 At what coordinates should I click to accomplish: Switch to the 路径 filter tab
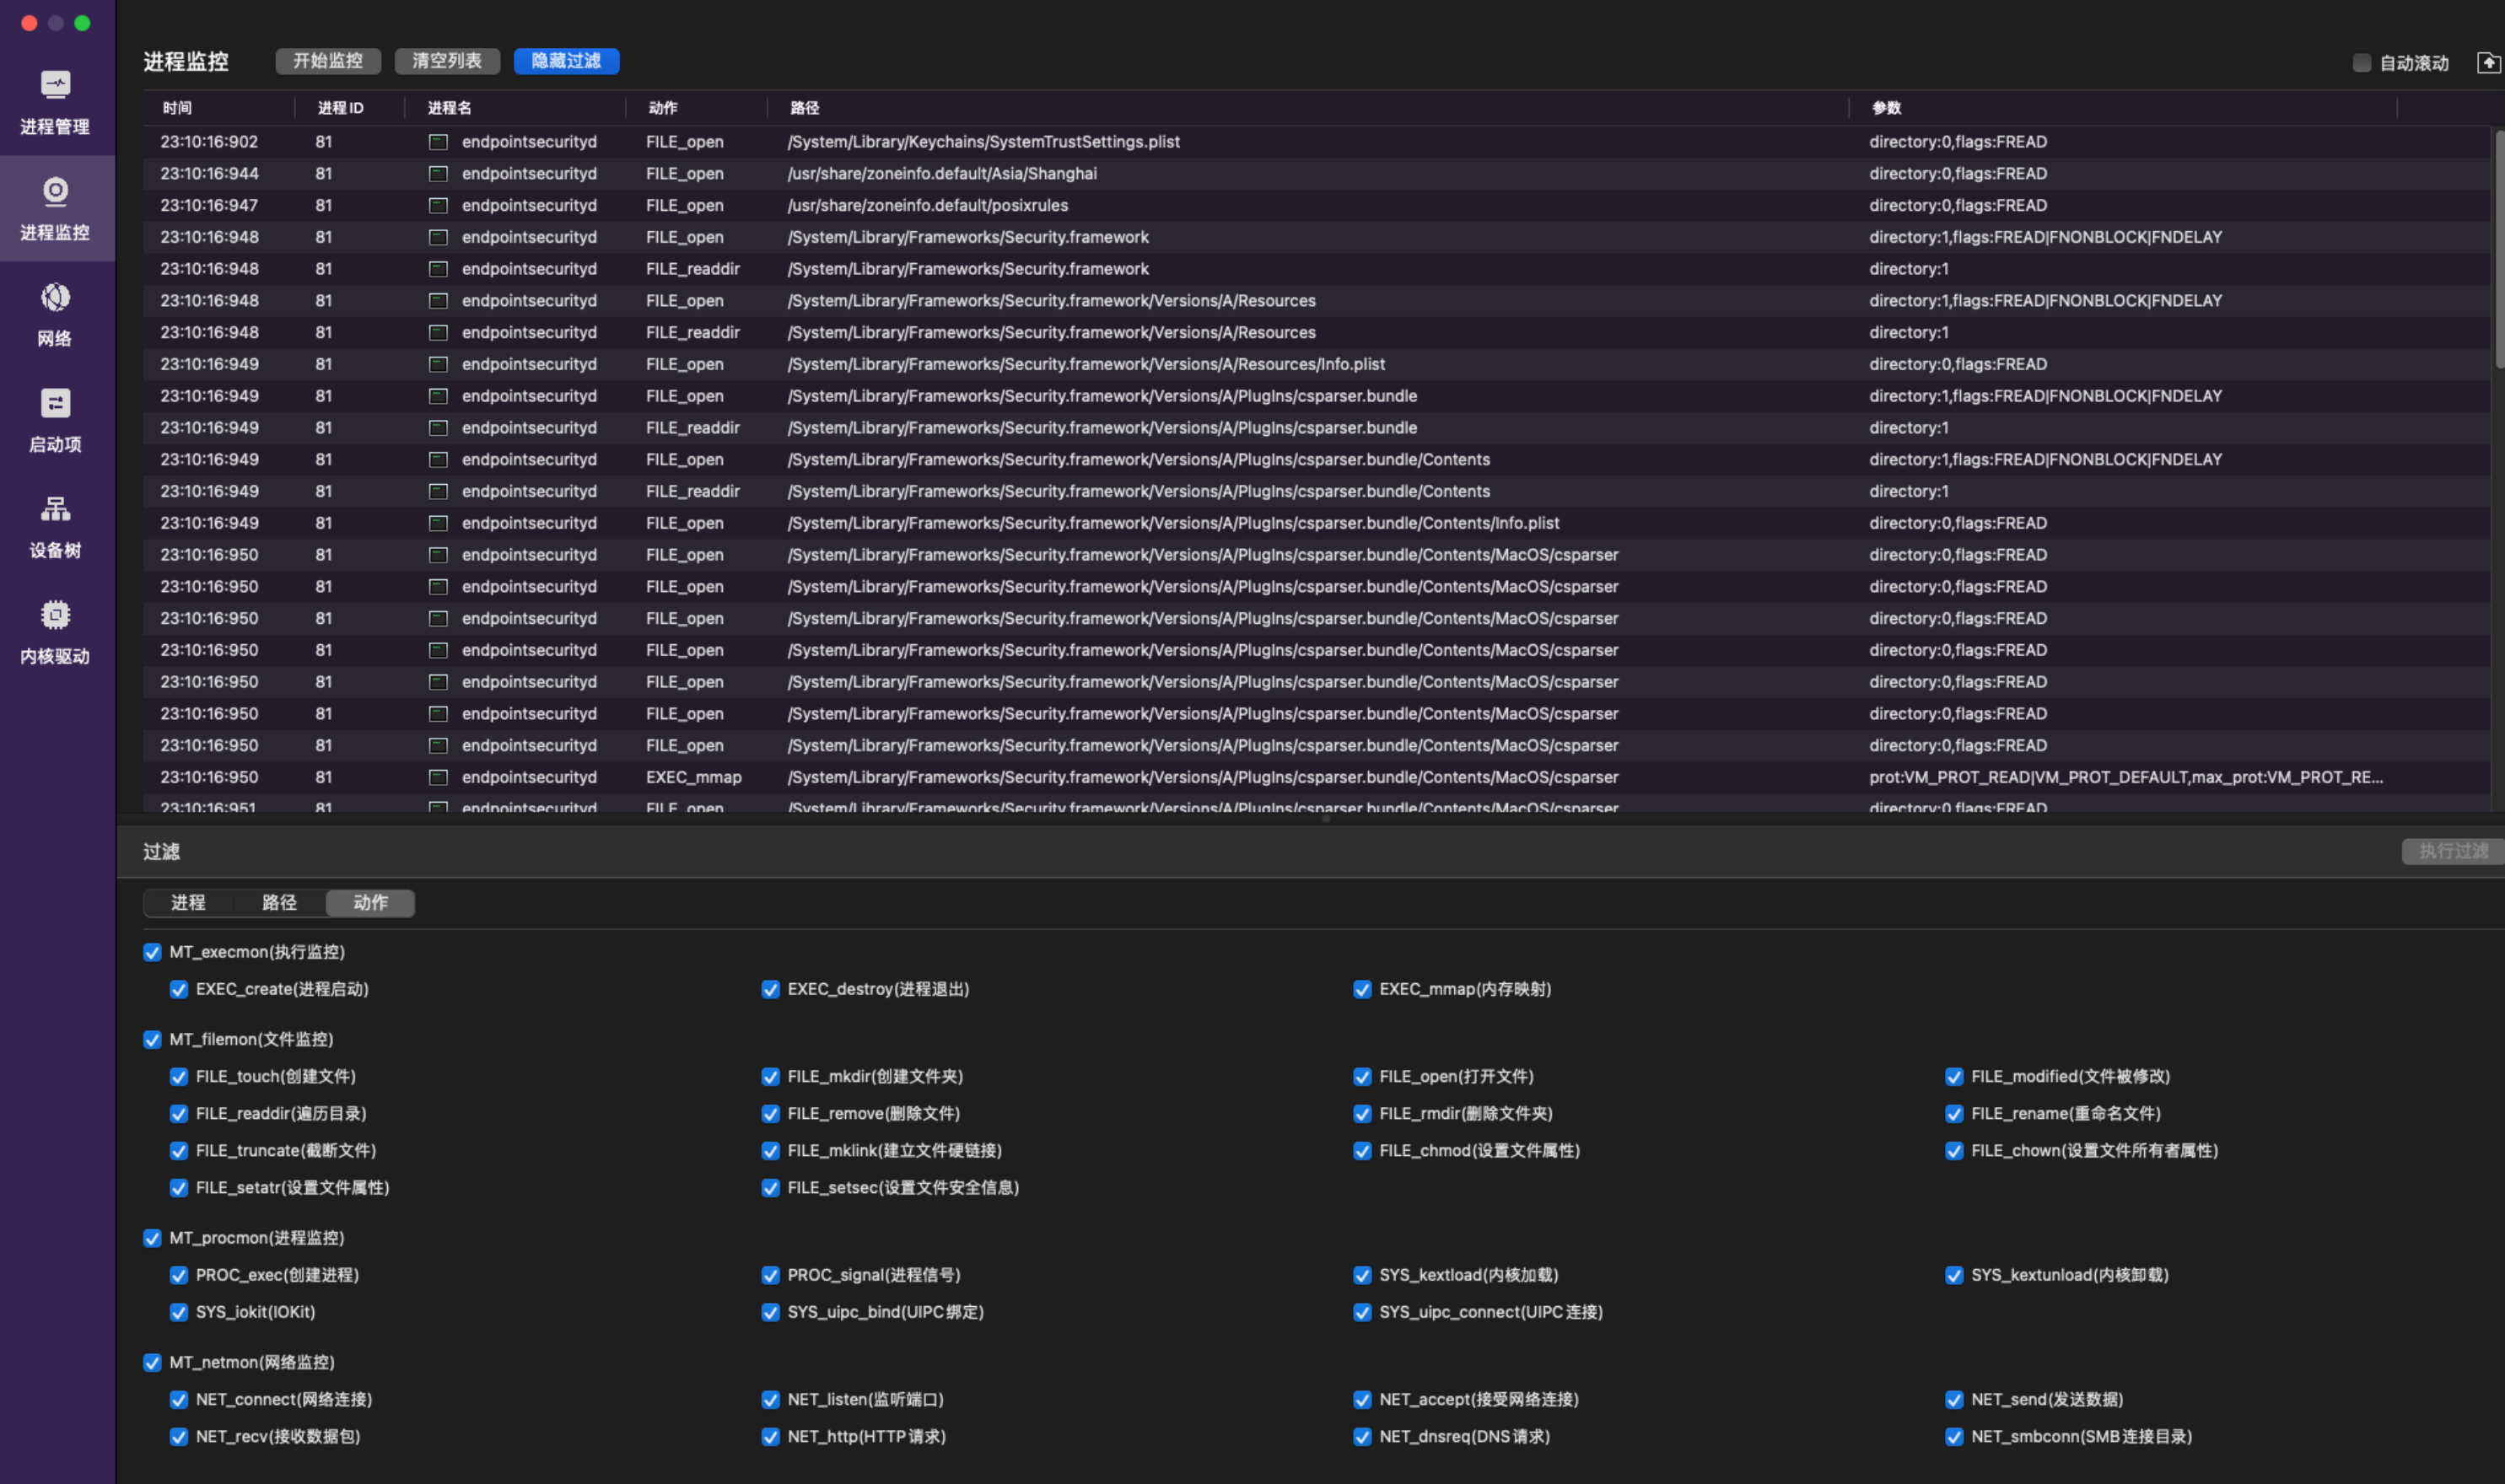coord(279,903)
